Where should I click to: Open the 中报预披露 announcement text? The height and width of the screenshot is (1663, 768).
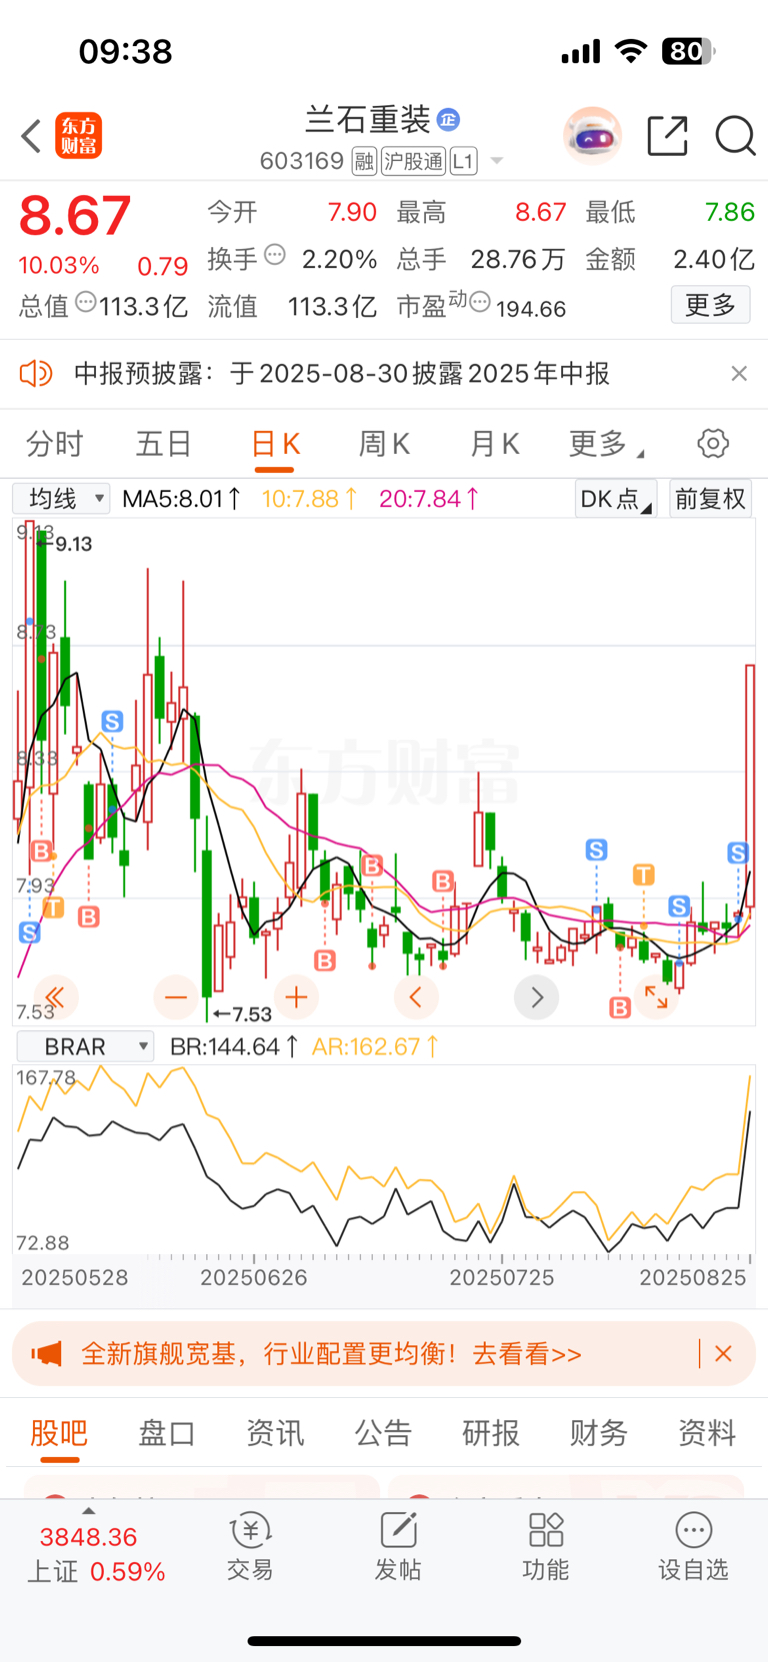click(x=342, y=374)
